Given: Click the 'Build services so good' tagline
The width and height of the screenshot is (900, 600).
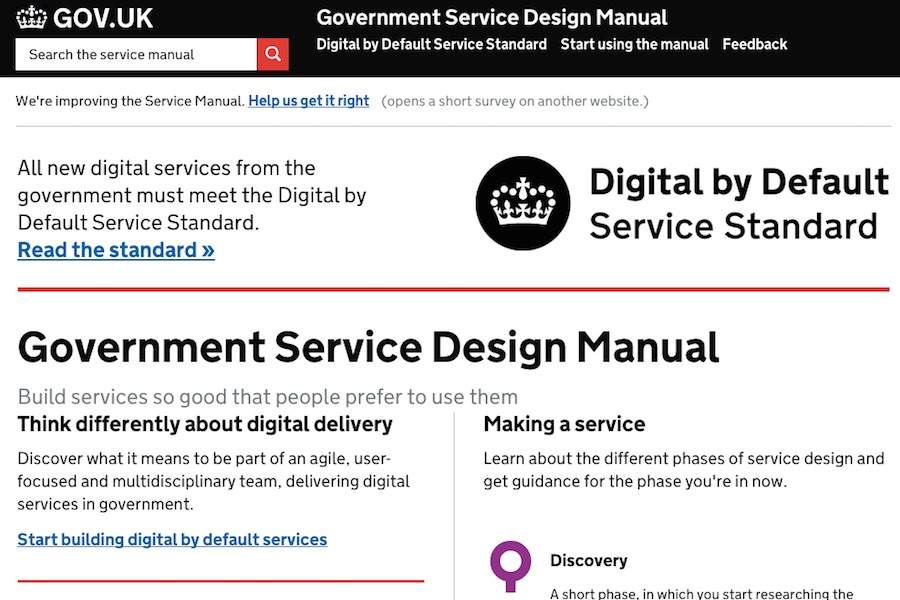Looking at the screenshot, I should click(267, 397).
